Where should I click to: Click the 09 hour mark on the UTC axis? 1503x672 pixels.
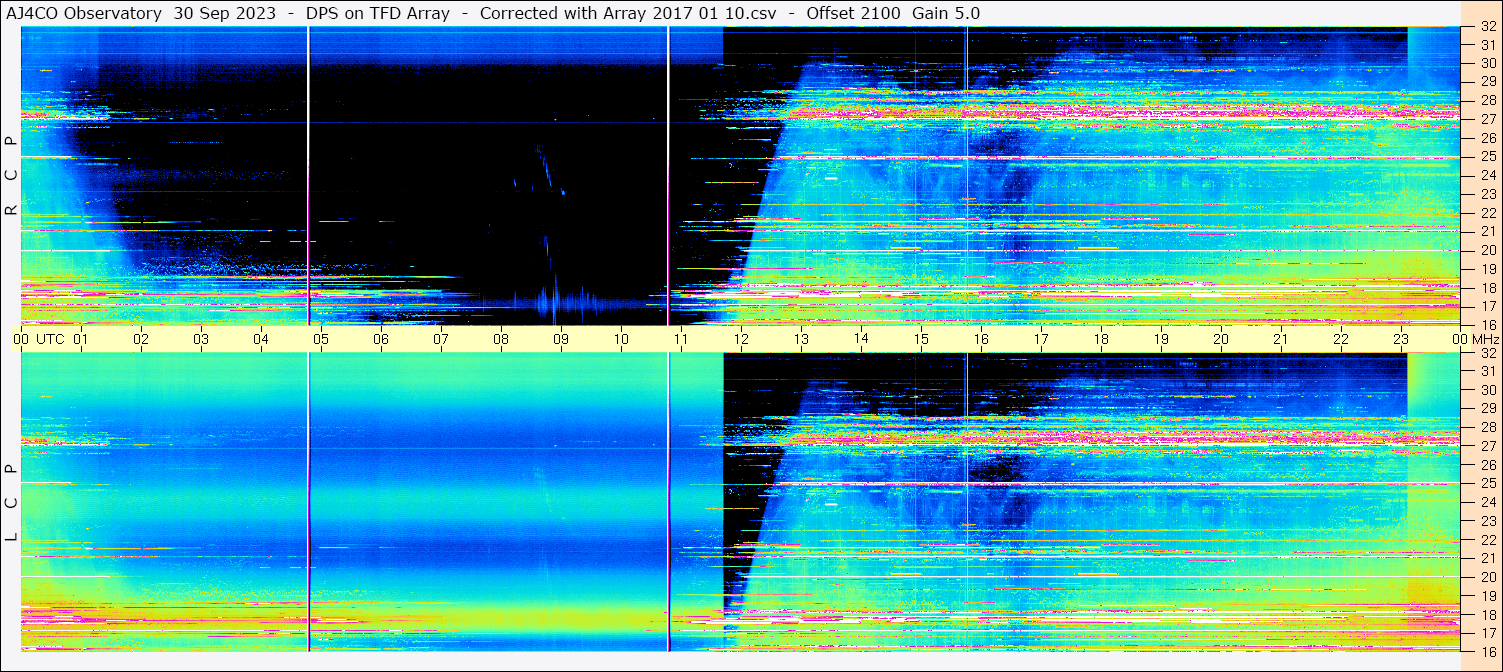tap(561, 339)
